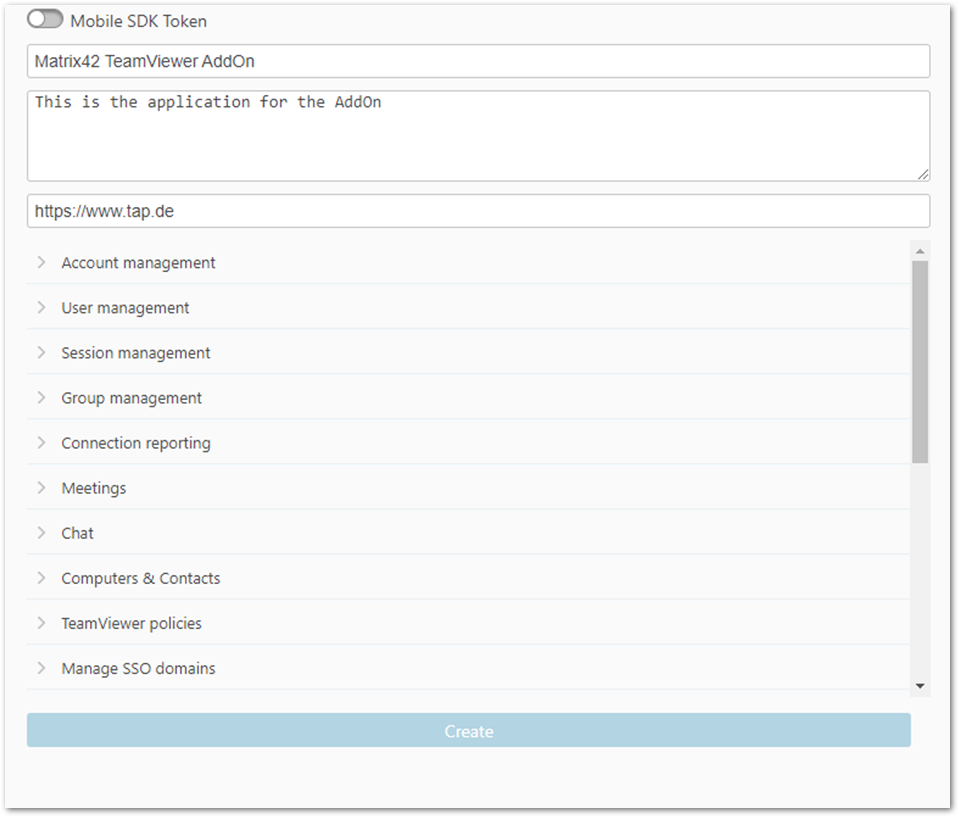The height and width of the screenshot is (817, 959).
Task: Click the description resize handle
Action: pyautogui.click(x=923, y=174)
